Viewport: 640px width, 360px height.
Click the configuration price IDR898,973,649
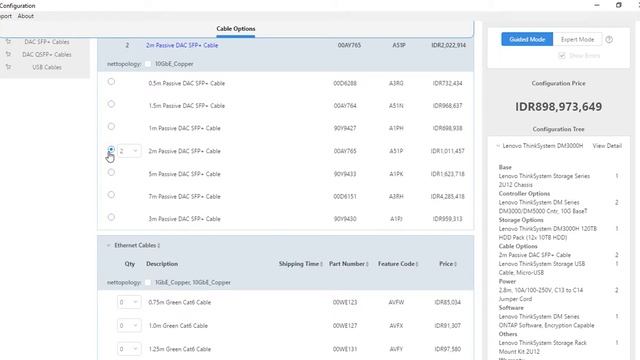click(558, 107)
